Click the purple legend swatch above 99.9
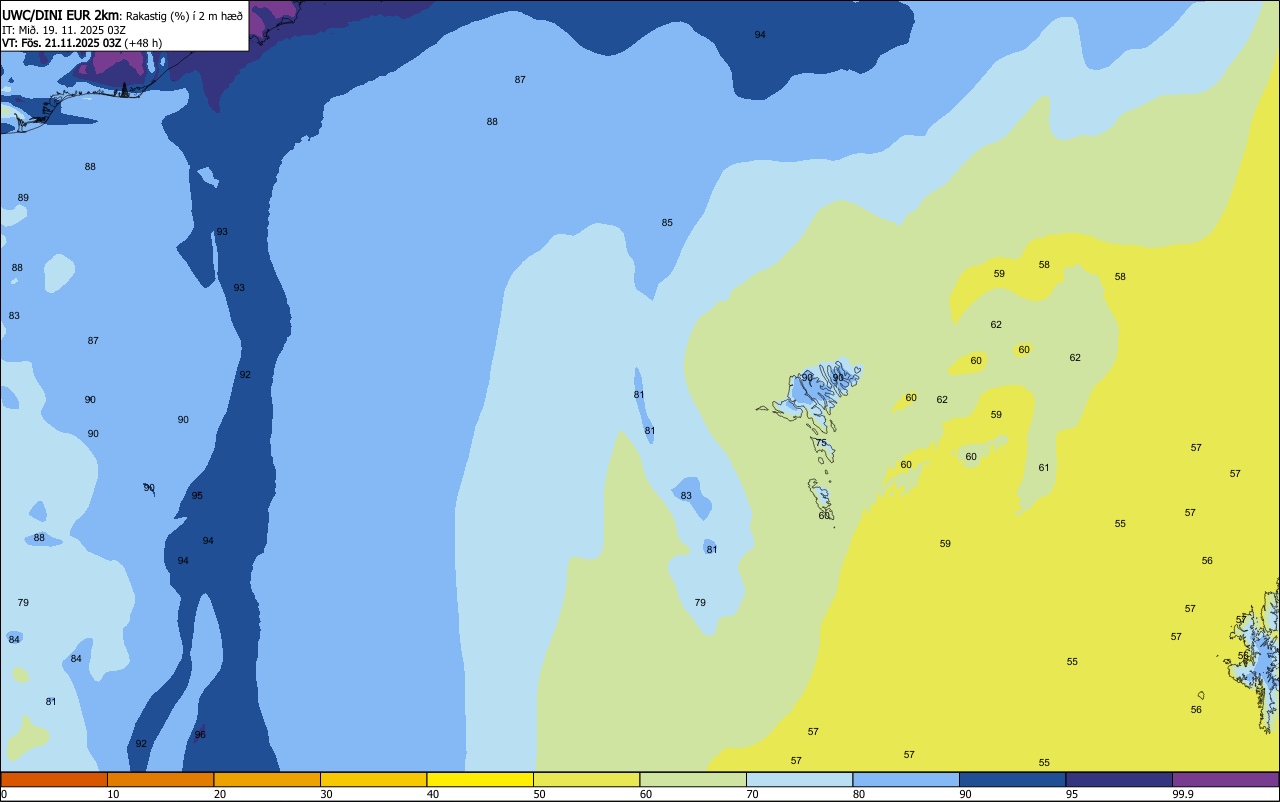The width and height of the screenshot is (1280, 802). click(x=1225, y=779)
